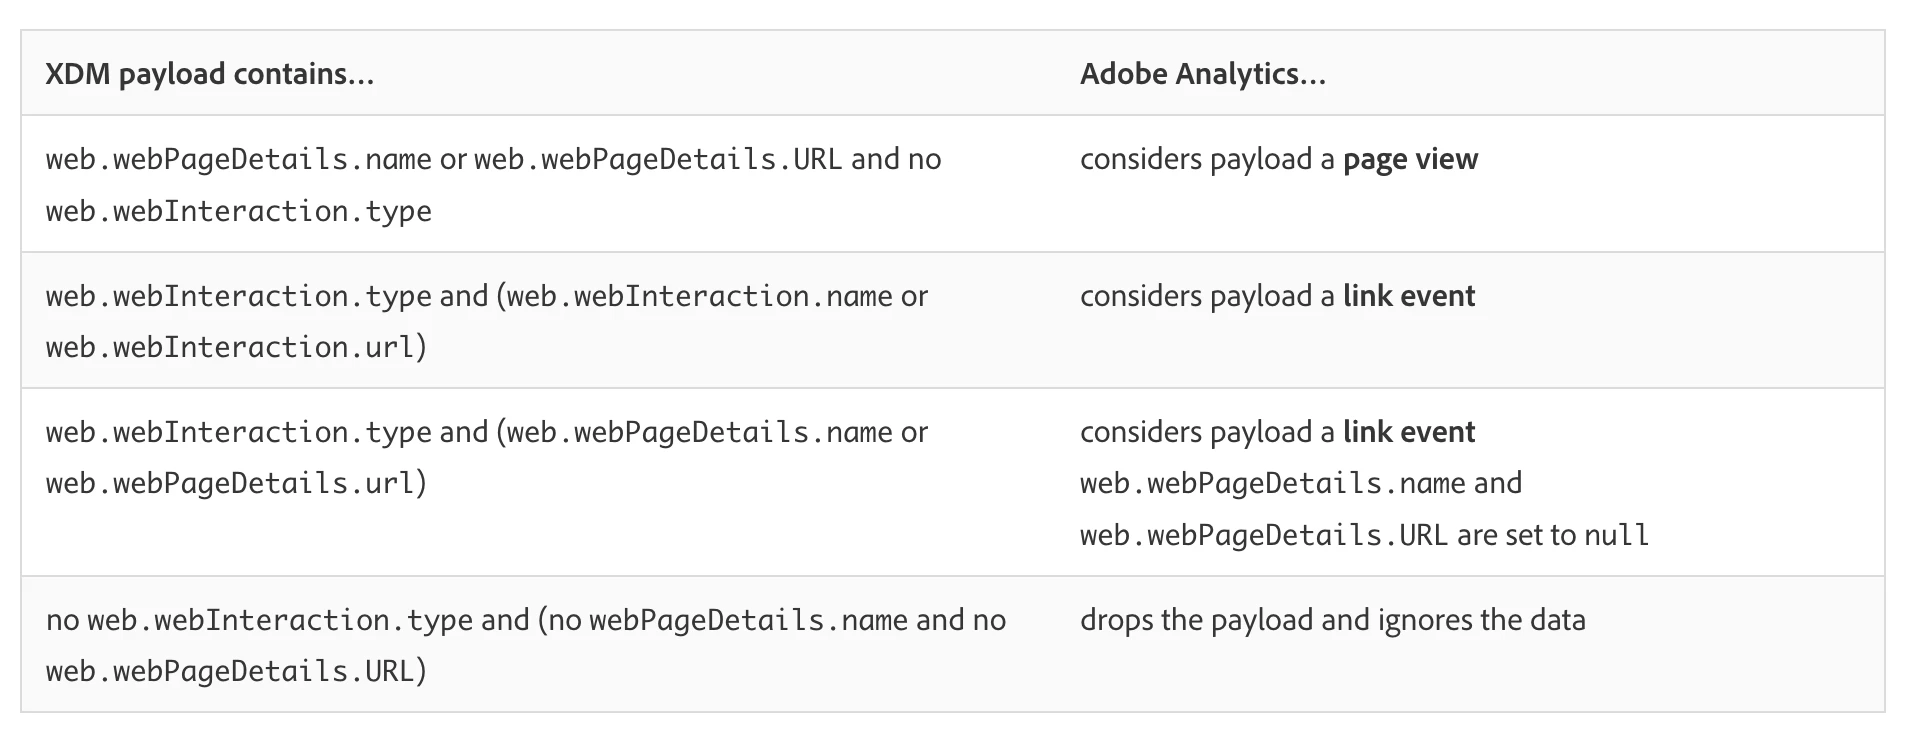Click the "XDM payload contains..." column header
The width and height of the screenshot is (1912, 732).
(x=209, y=74)
